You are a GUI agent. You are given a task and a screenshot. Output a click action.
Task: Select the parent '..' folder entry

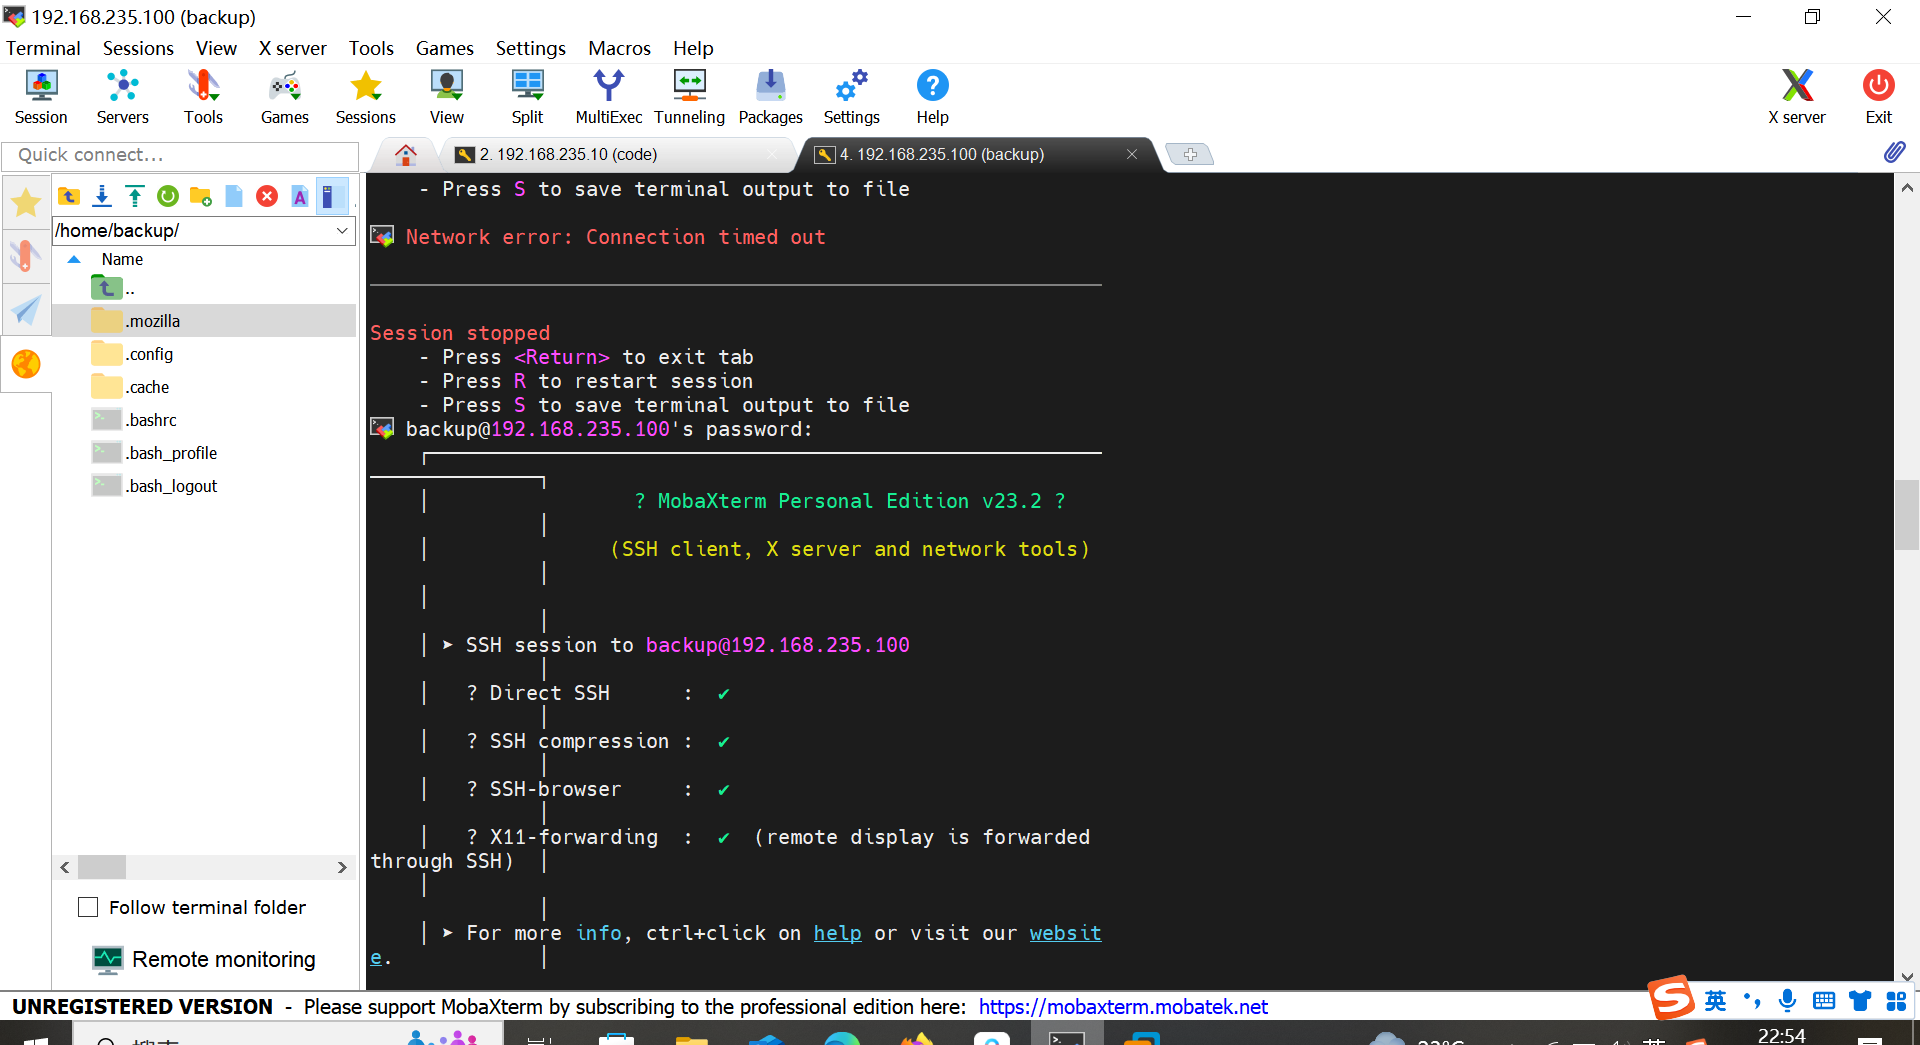pyautogui.click(x=204, y=288)
